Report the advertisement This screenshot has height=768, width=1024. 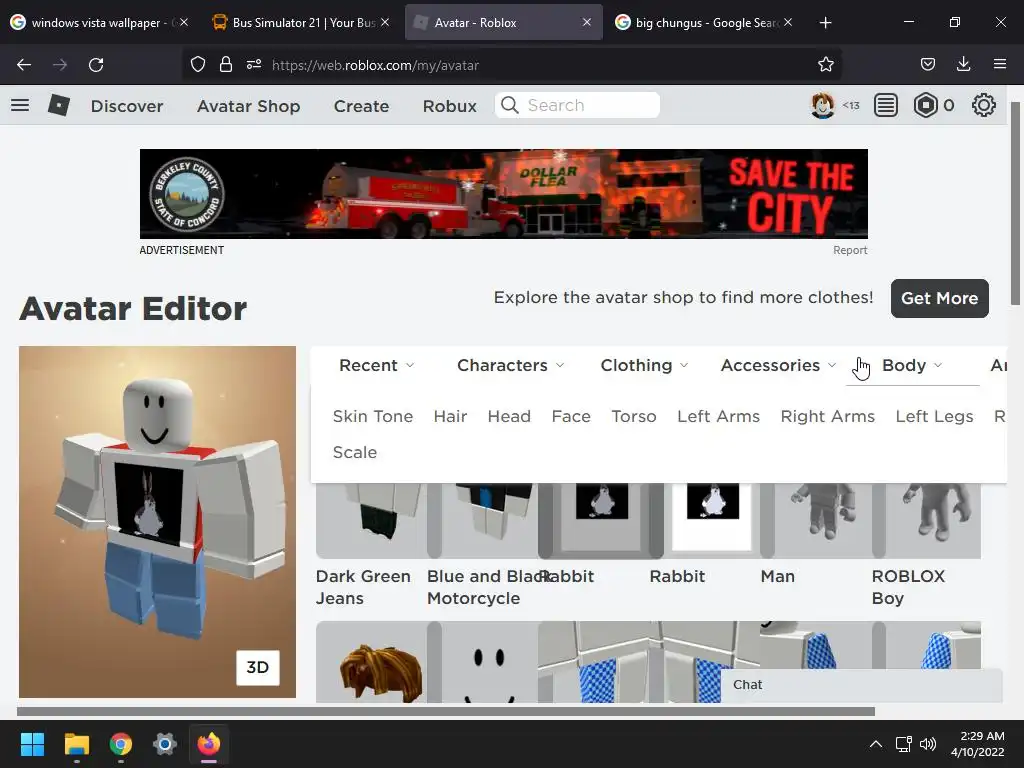point(850,250)
